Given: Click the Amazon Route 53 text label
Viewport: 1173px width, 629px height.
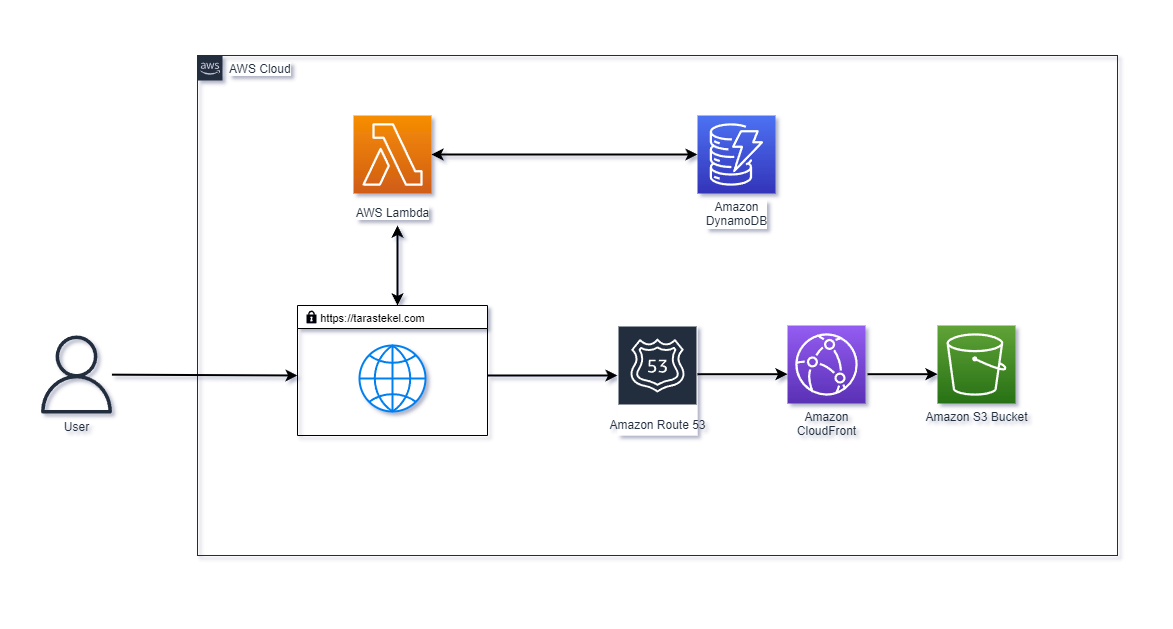Looking at the screenshot, I should pos(657,425).
